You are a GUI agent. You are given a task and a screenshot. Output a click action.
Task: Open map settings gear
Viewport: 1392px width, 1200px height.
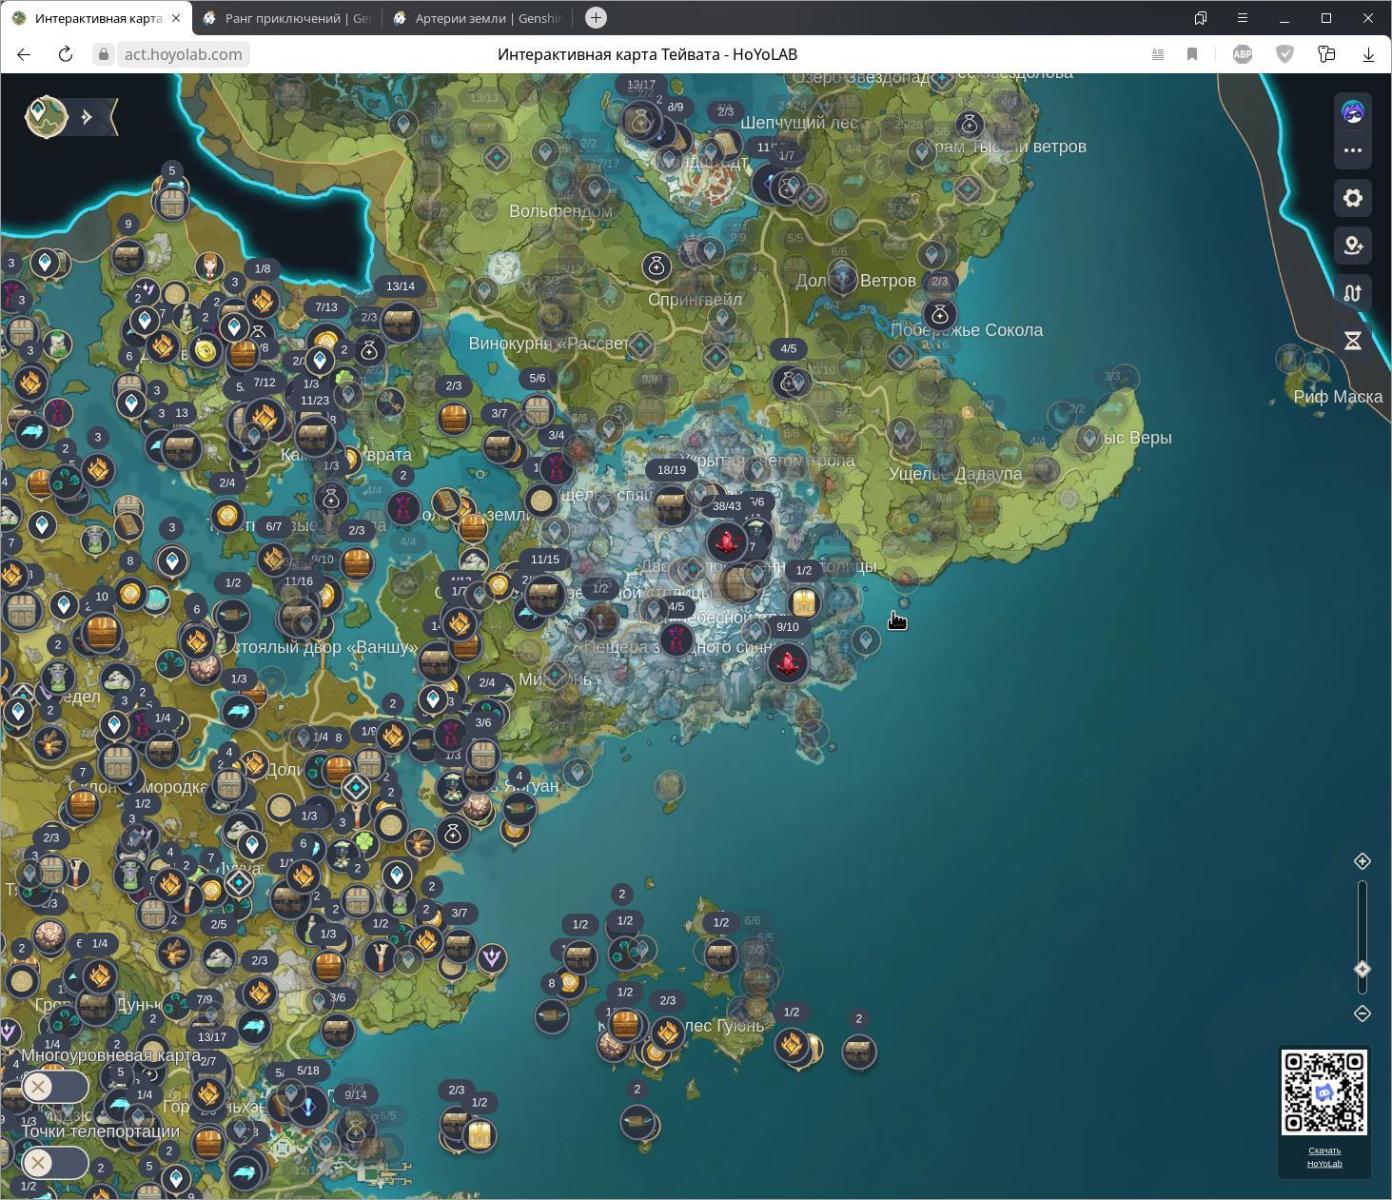pos(1352,198)
